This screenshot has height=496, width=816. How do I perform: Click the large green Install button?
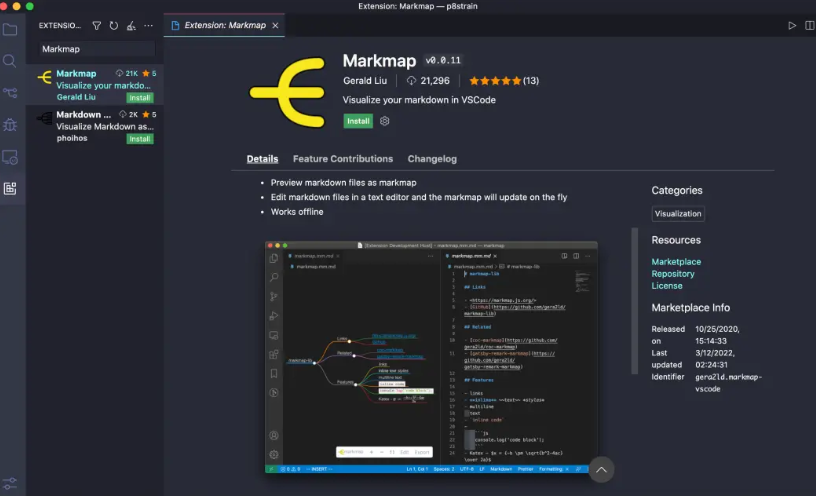tap(358, 121)
